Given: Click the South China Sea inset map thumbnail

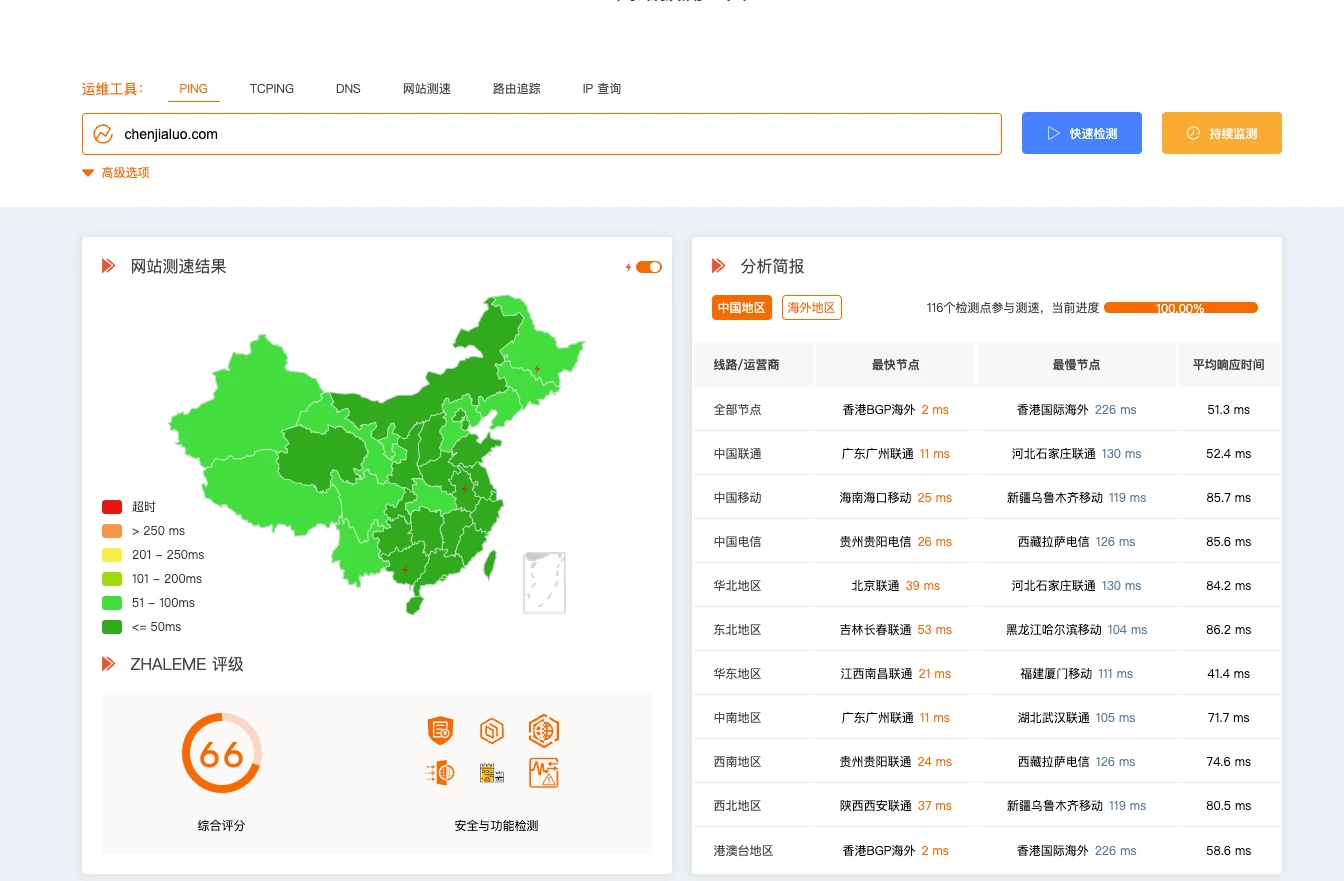Looking at the screenshot, I should (545, 582).
